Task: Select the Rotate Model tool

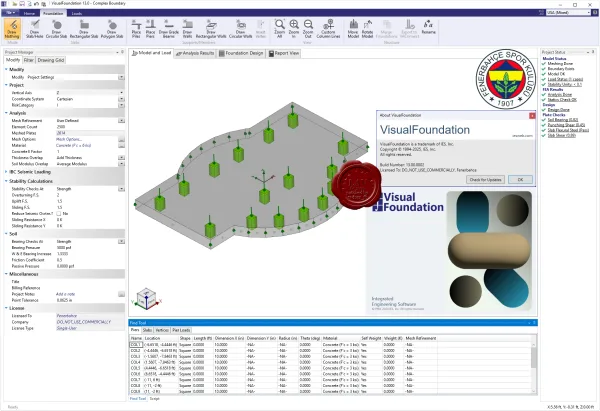Action: coord(367,29)
